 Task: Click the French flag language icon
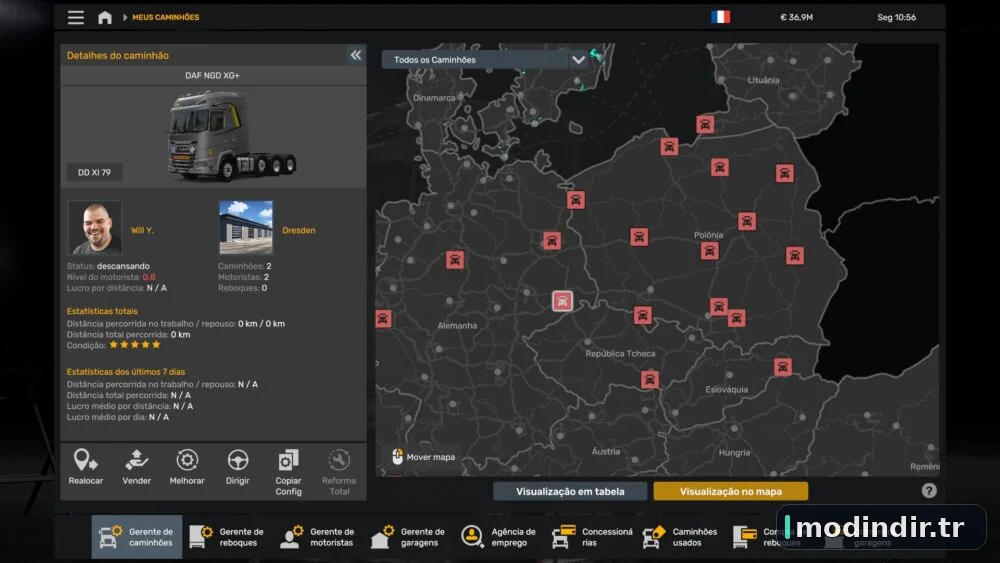(721, 17)
